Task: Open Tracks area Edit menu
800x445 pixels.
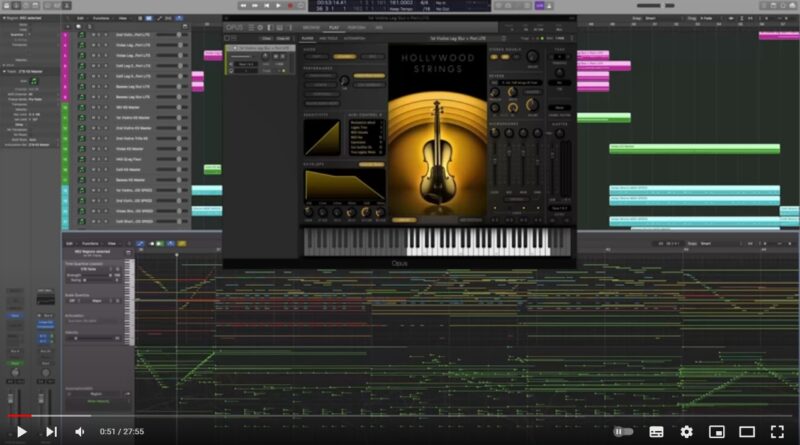Action: tap(80, 18)
